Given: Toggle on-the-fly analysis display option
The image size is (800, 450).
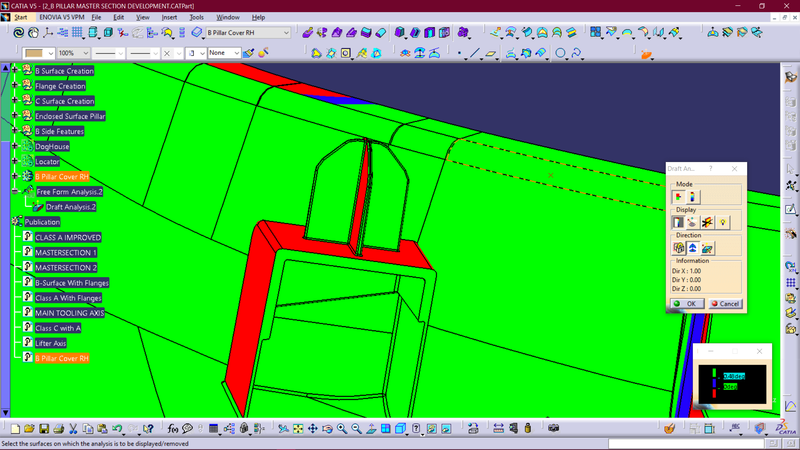Looking at the screenshot, I should point(692,222).
